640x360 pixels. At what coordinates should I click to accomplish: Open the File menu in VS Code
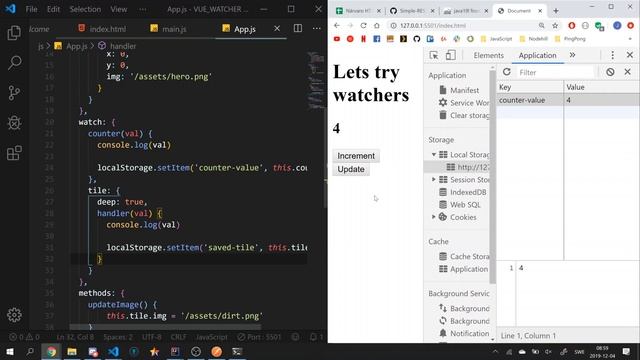click(31, 9)
